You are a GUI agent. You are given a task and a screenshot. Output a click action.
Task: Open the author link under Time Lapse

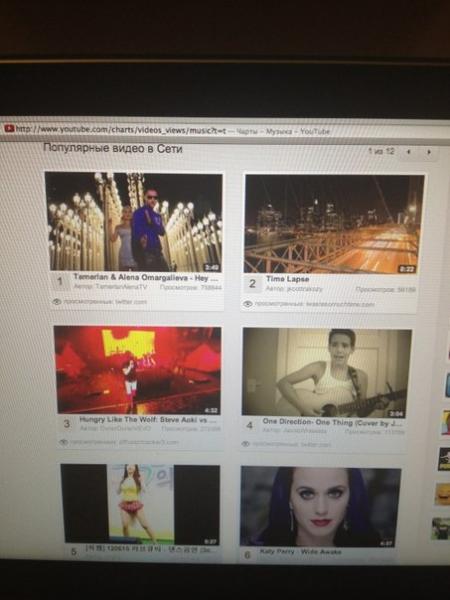click(305, 289)
